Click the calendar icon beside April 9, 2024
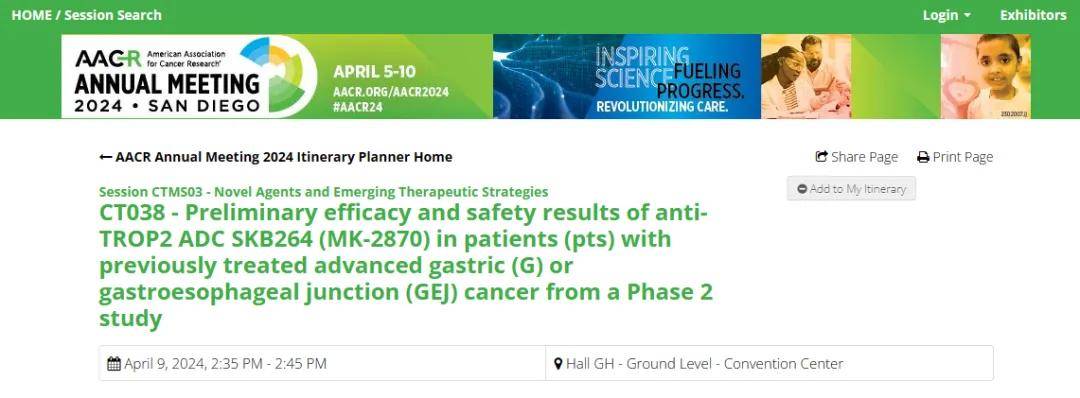The image size is (1080, 398). 114,364
